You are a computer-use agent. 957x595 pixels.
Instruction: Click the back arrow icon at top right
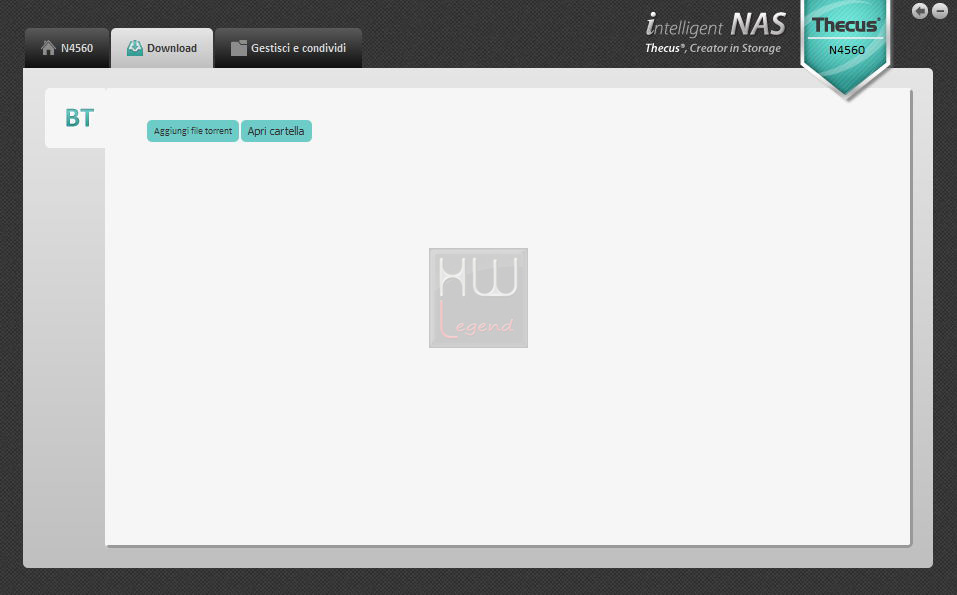pyautogui.click(x=920, y=11)
